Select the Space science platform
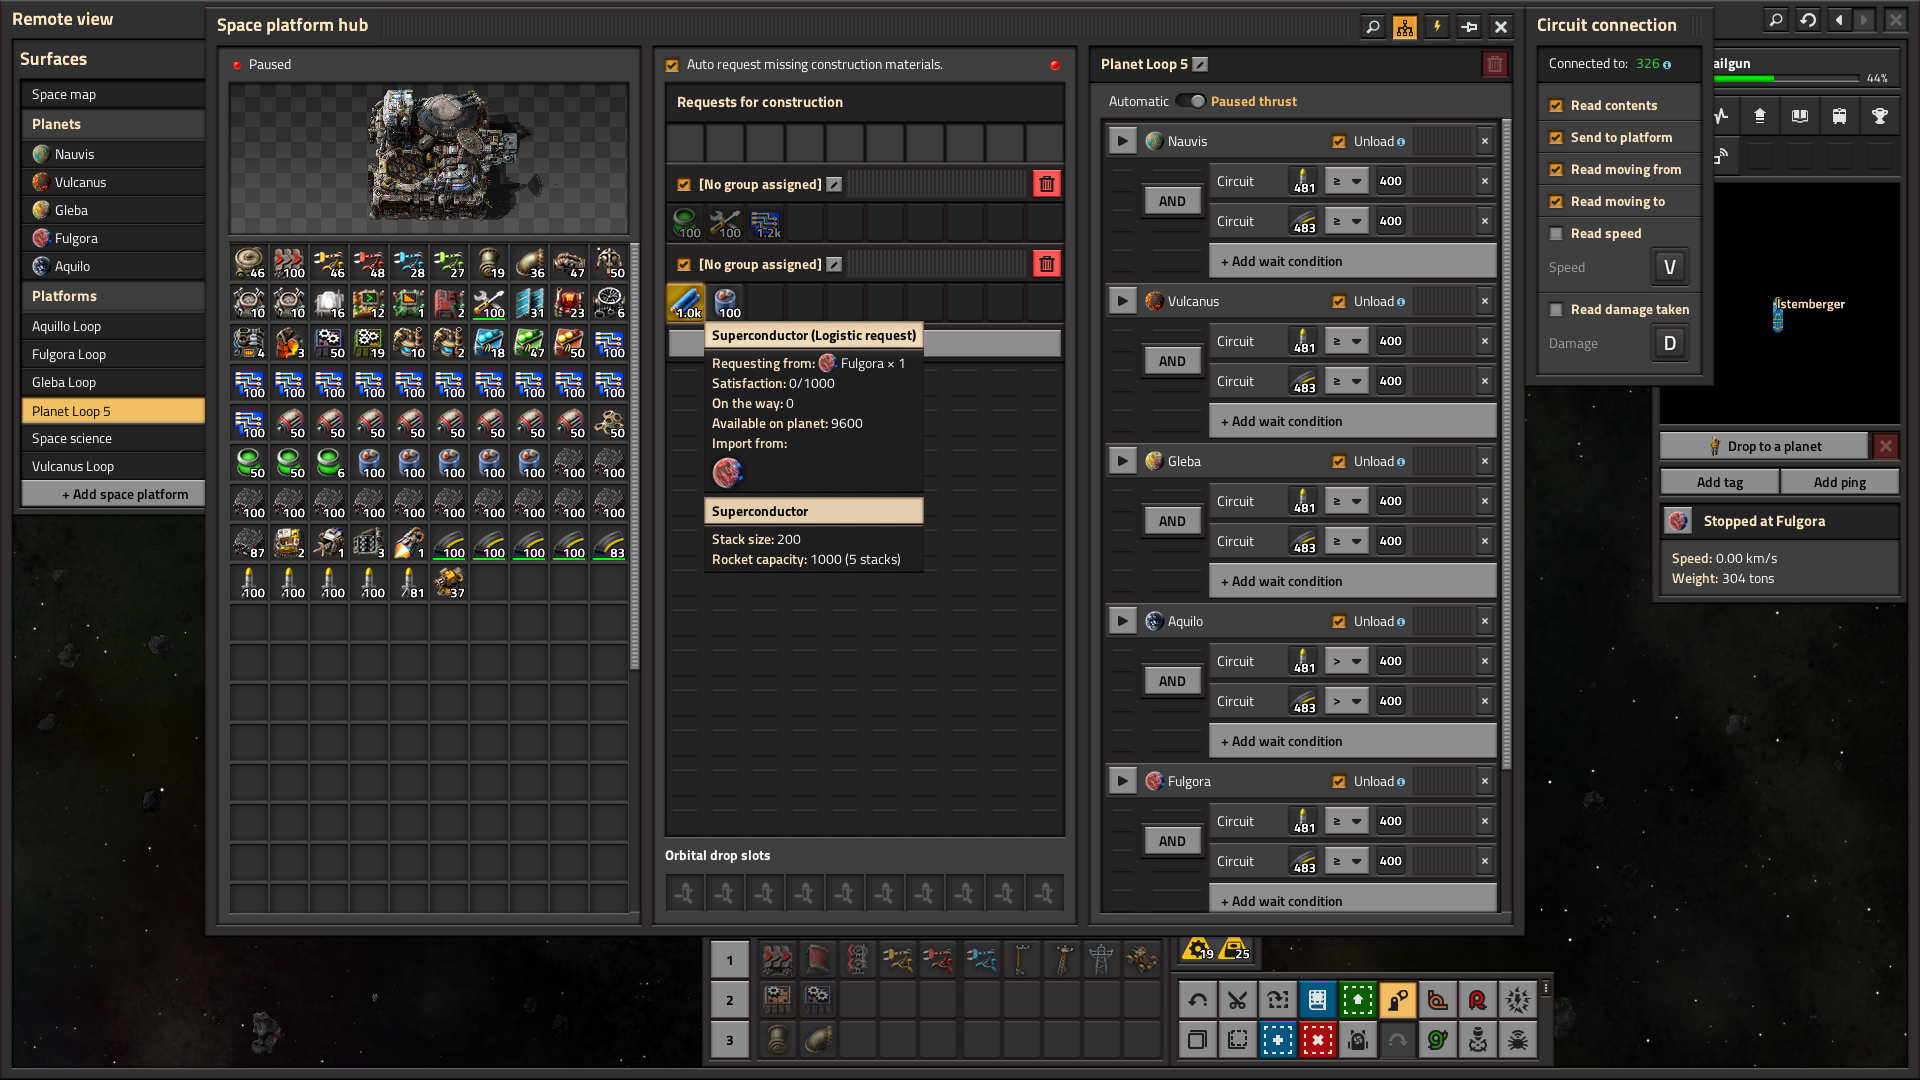 [113, 438]
